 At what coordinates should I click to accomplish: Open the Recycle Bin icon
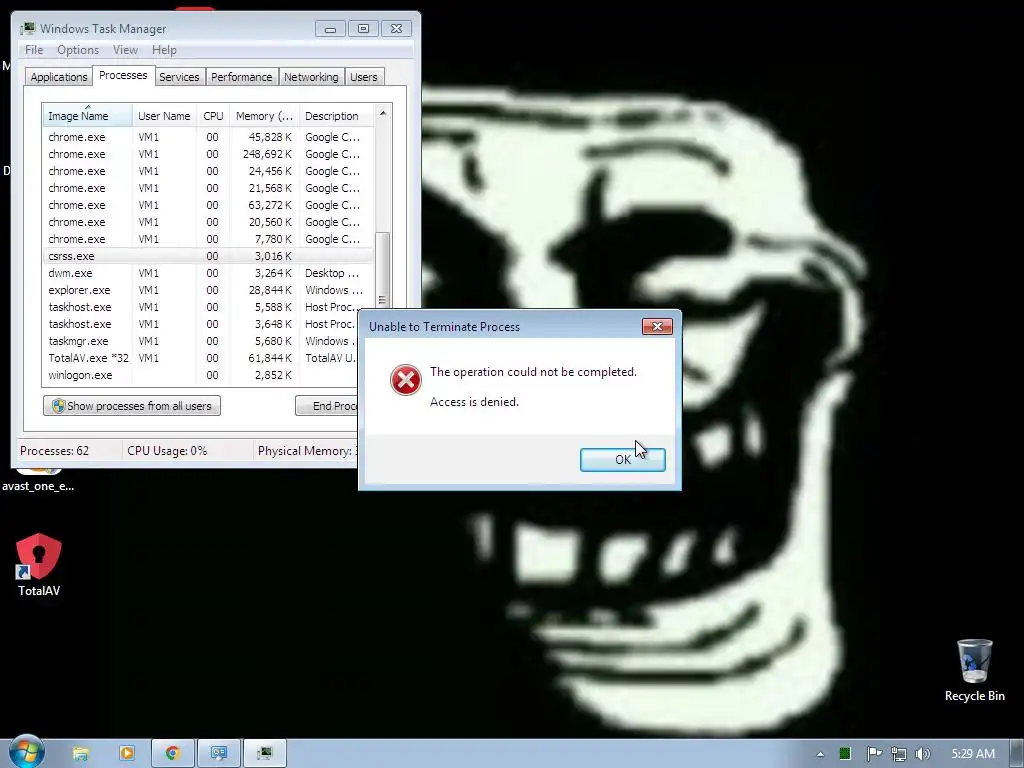pos(974,670)
